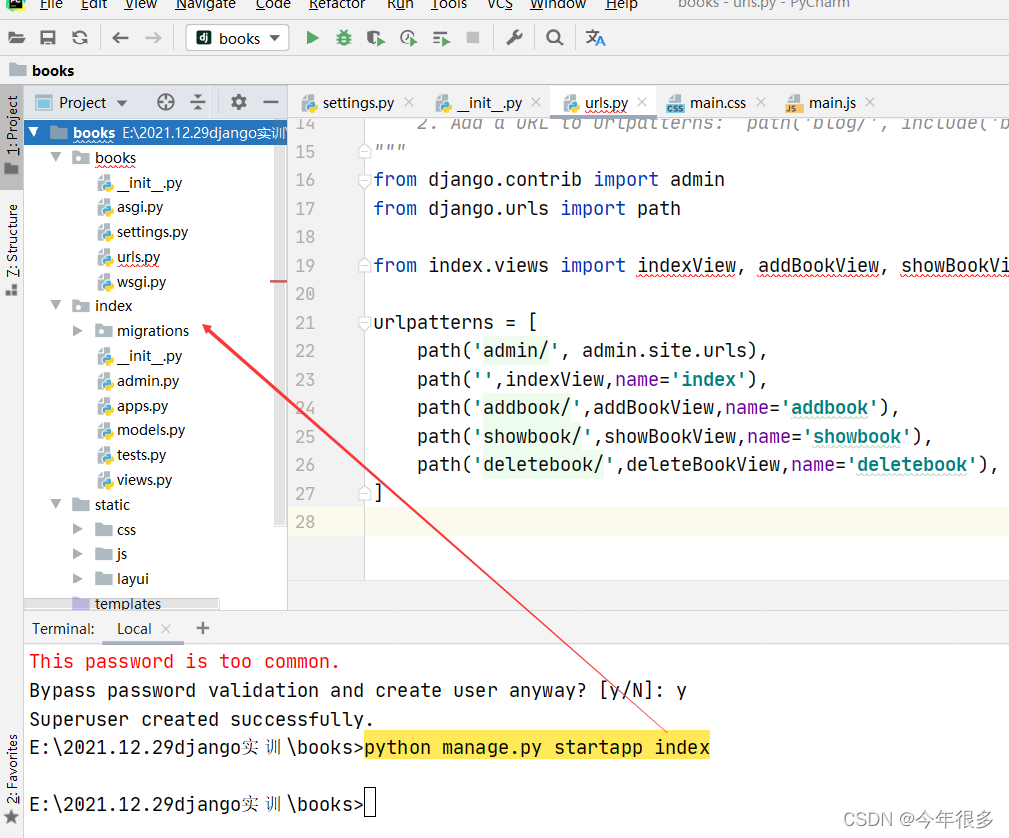
Task: Open models.py in the project tree
Action: click(x=151, y=430)
